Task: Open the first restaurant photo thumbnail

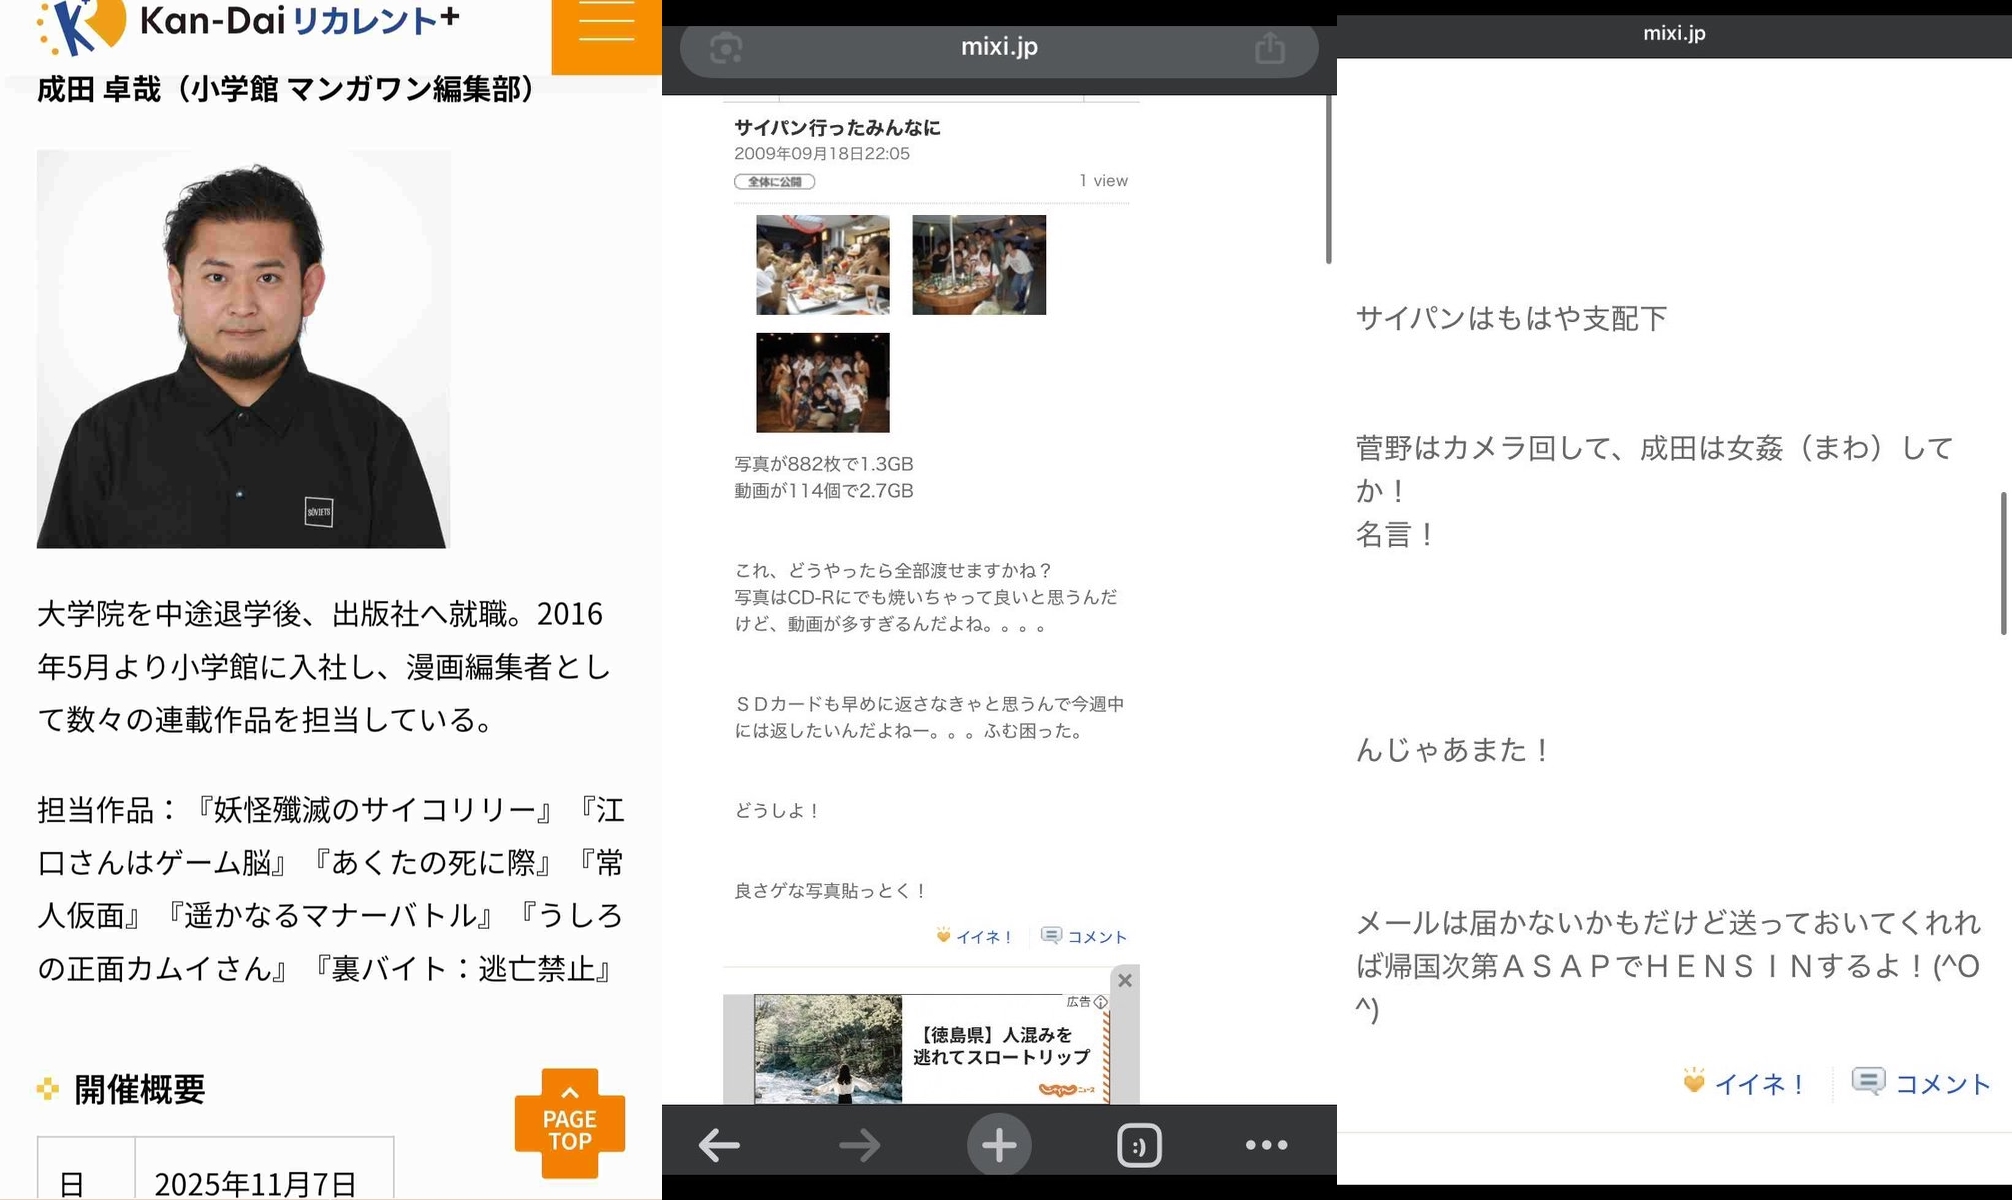Action: point(822,265)
